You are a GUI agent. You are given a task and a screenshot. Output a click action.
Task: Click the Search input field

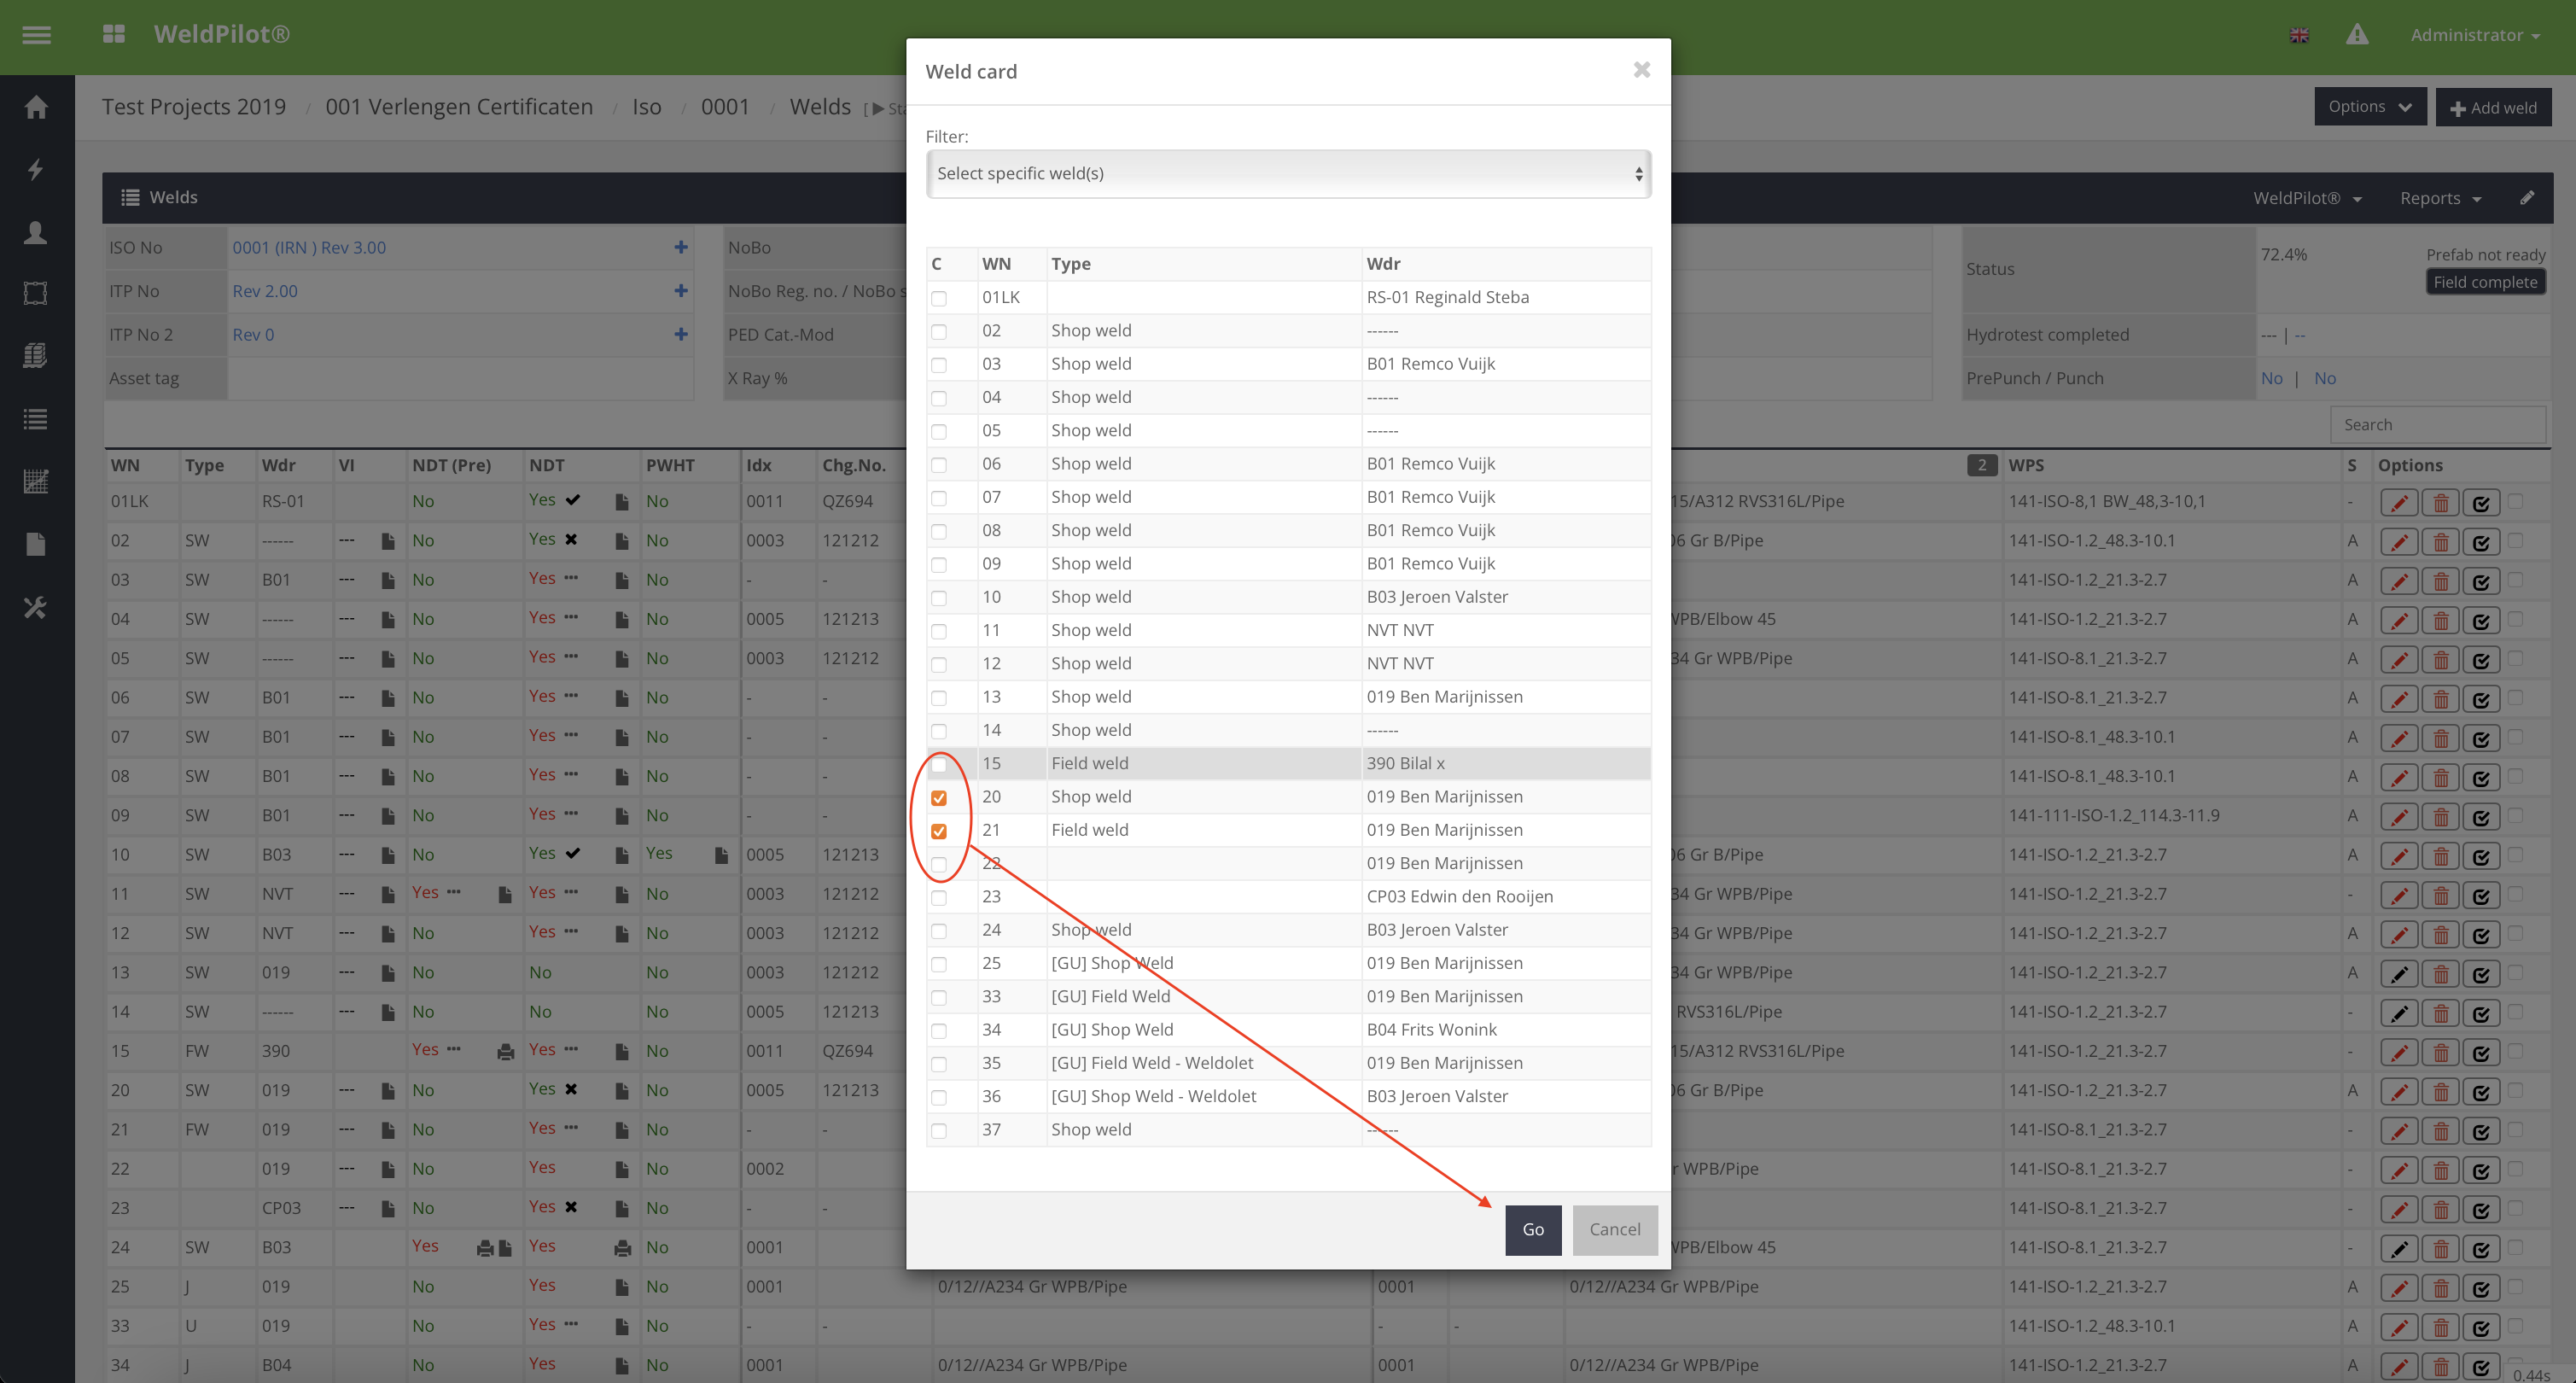(2436, 424)
